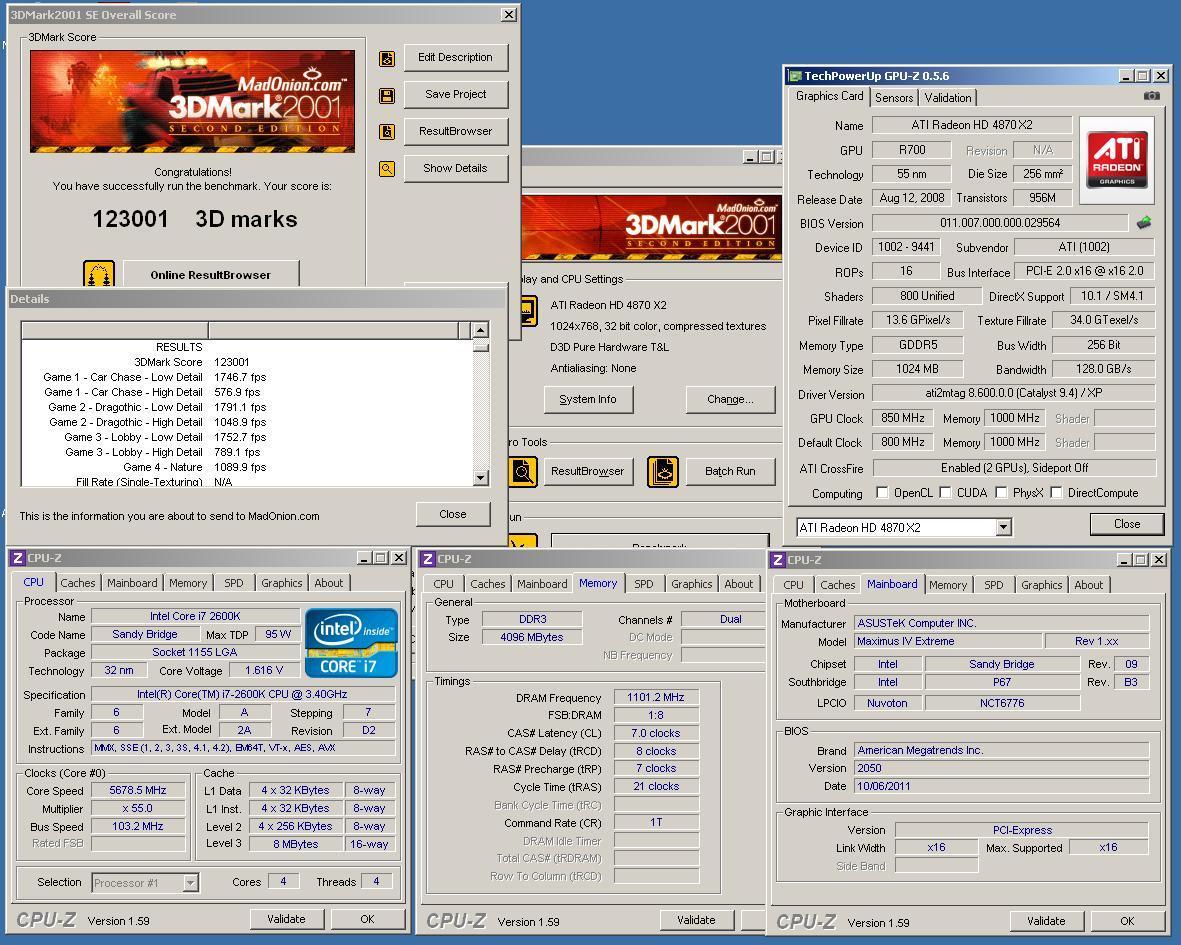The image size is (1181, 945).
Task: Click the Details list scroll-up arrow
Action: pos(481,330)
